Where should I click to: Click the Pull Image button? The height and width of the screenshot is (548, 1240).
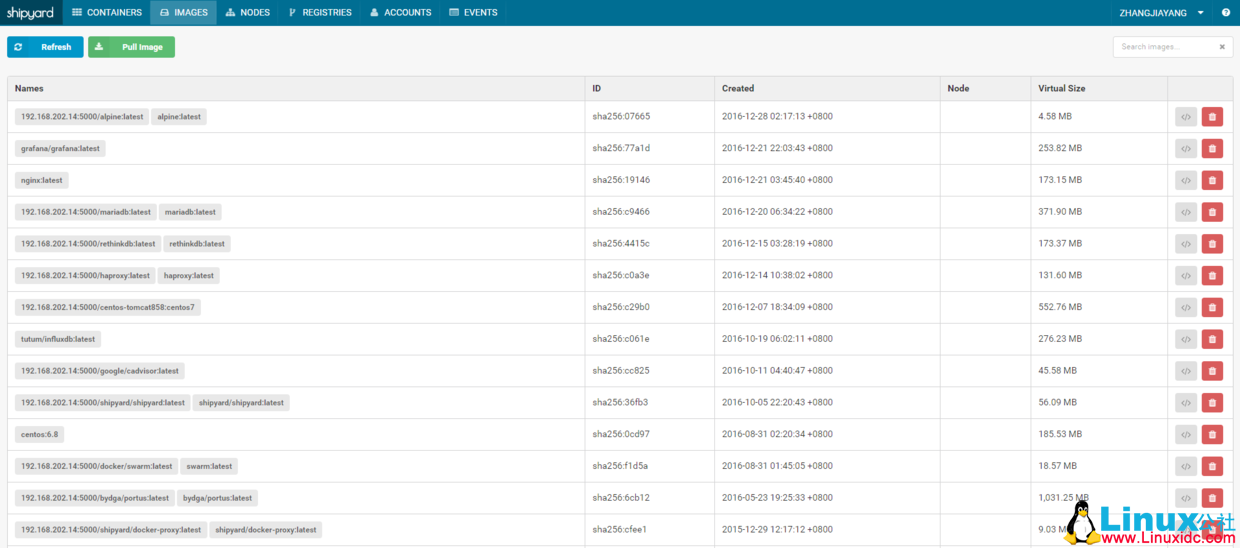click(x=131, y=47)
